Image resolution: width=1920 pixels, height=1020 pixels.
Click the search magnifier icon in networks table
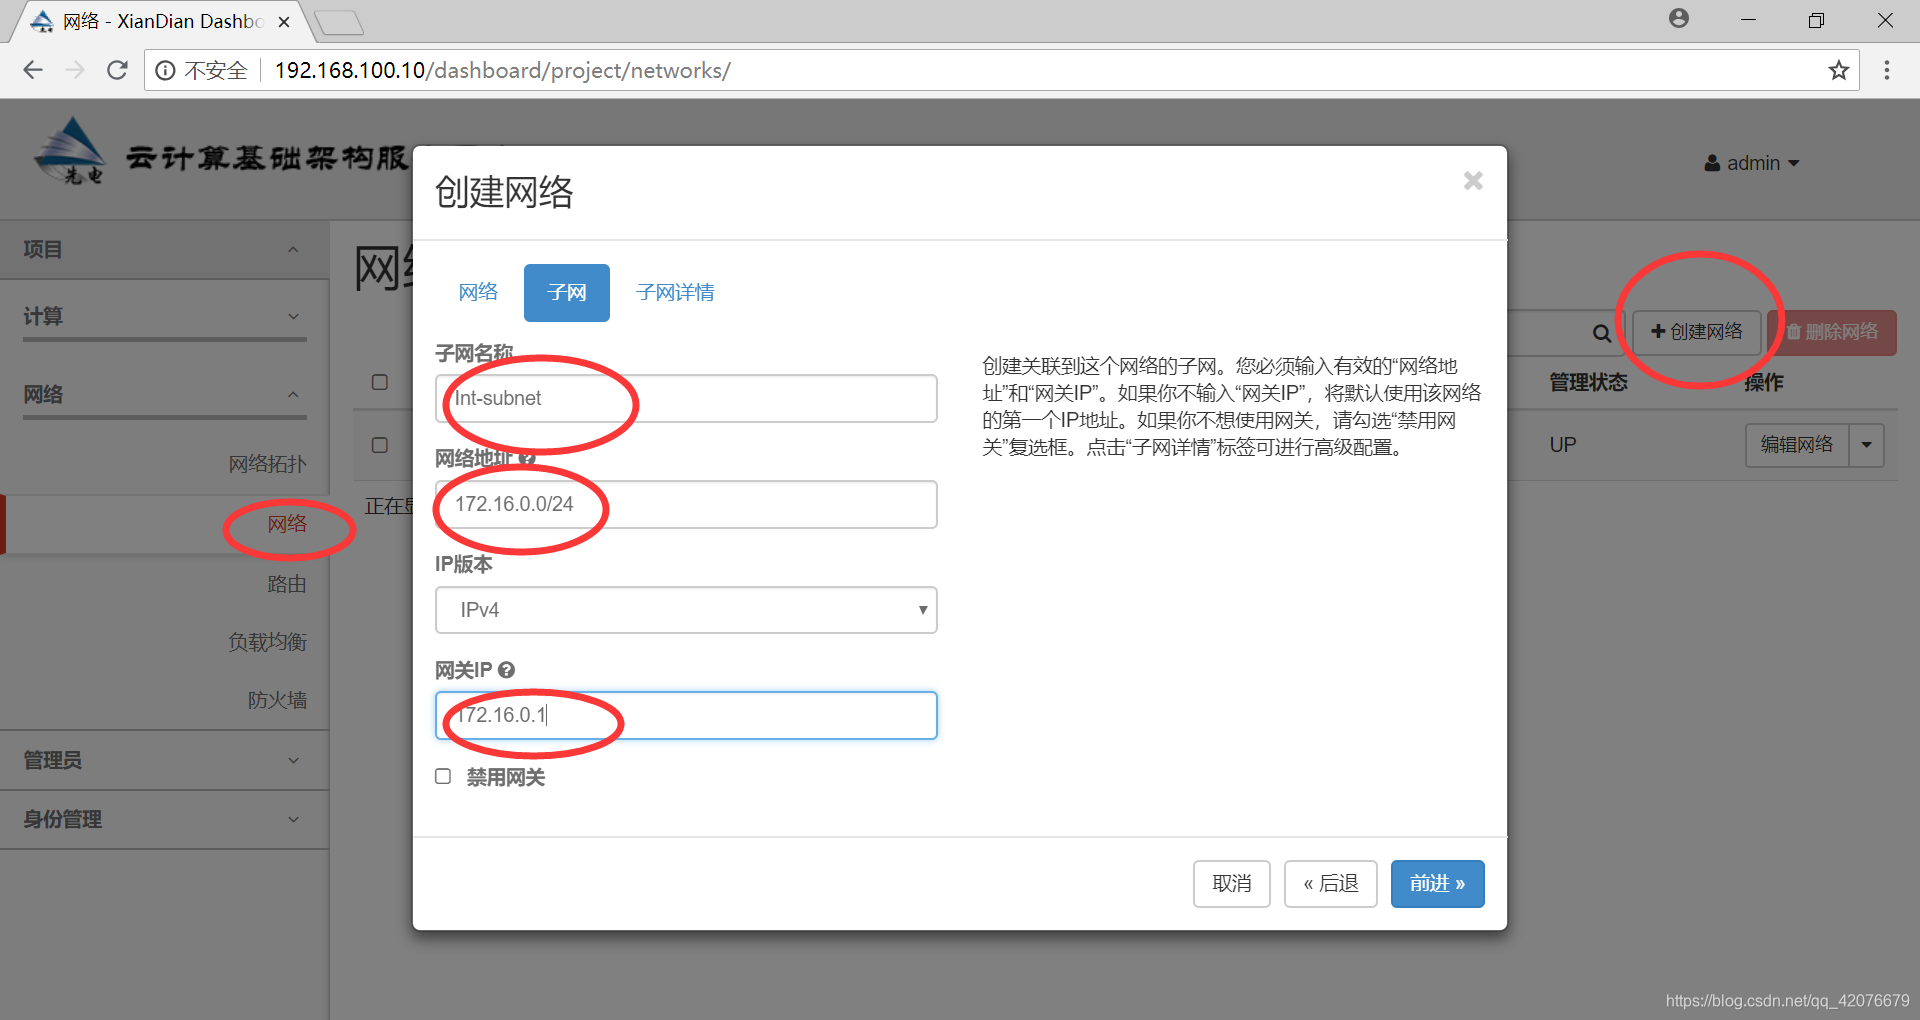(1601, 333)
